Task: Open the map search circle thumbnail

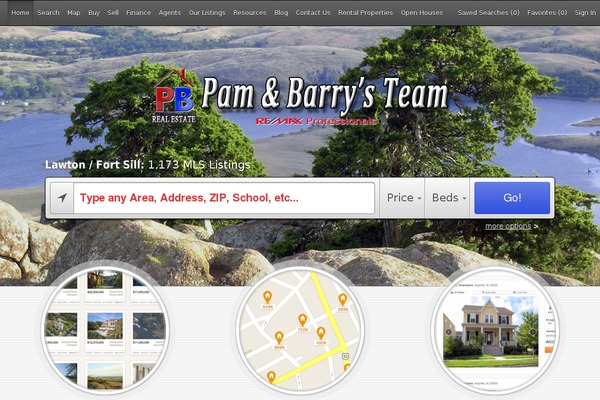Action: pos(300,331)
